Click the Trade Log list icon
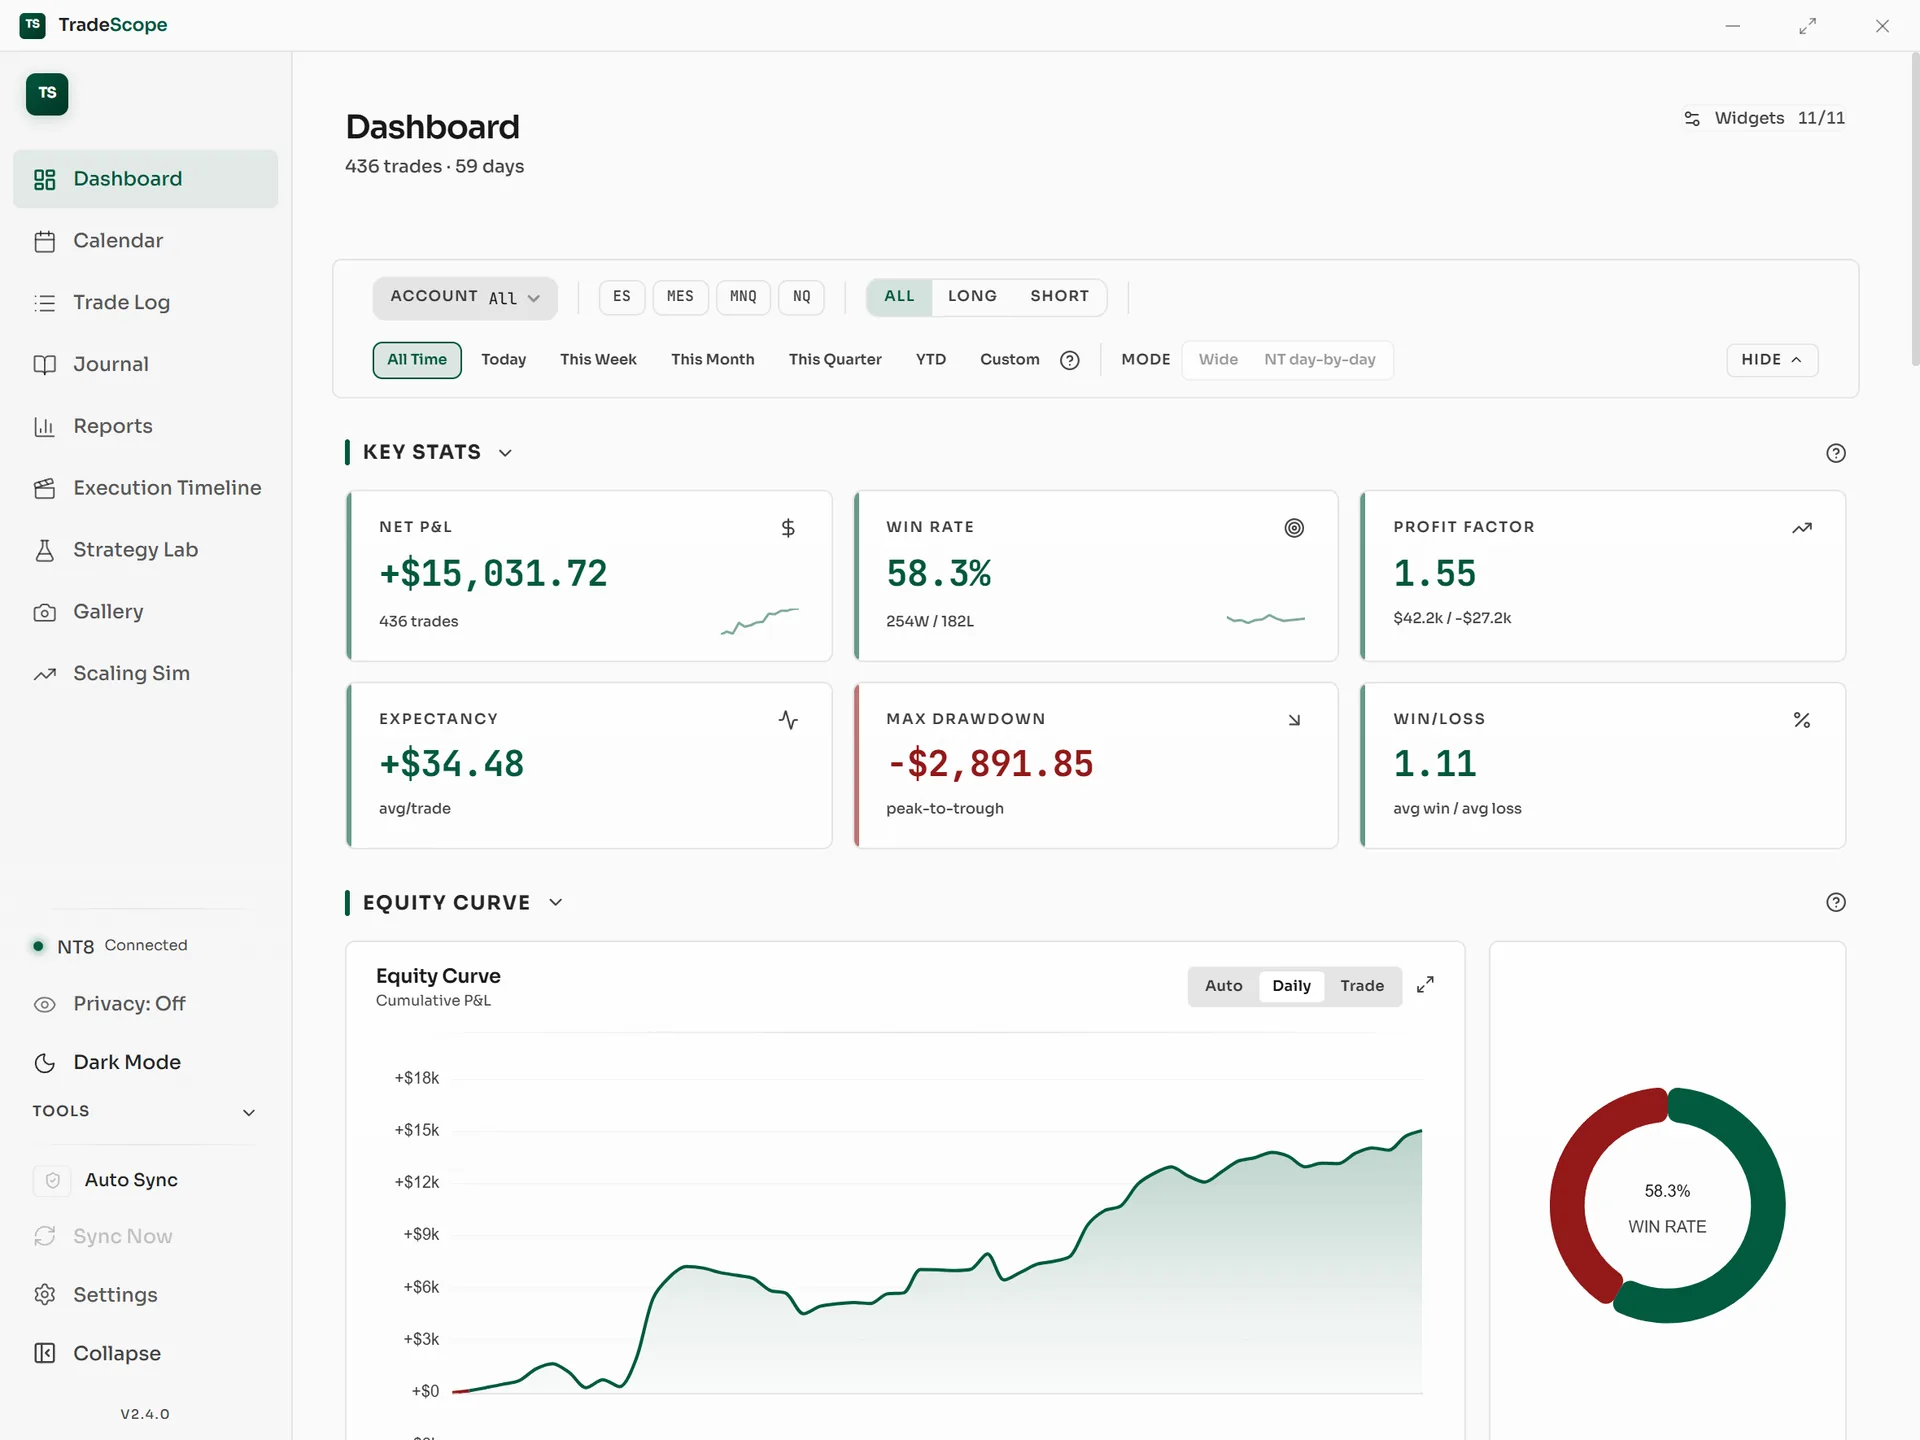This screenshot has width=1920, height=1440. pyautogui.click(x=44, y=303)
